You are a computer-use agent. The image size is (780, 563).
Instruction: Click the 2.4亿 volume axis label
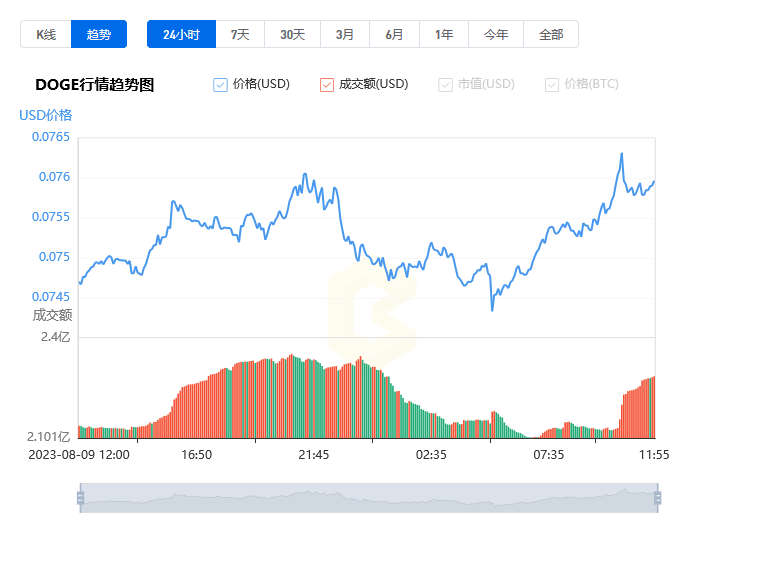tap(56, 337)
